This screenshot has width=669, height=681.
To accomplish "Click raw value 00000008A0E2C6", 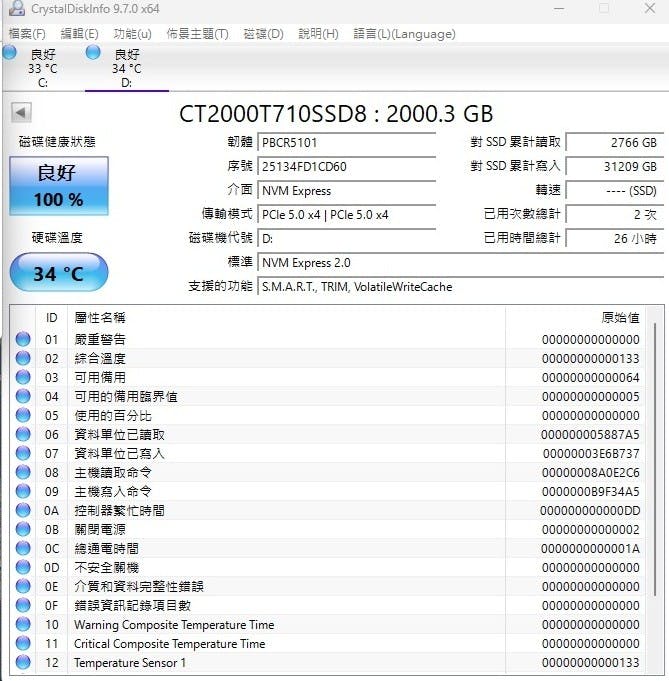I will (591, 473).
